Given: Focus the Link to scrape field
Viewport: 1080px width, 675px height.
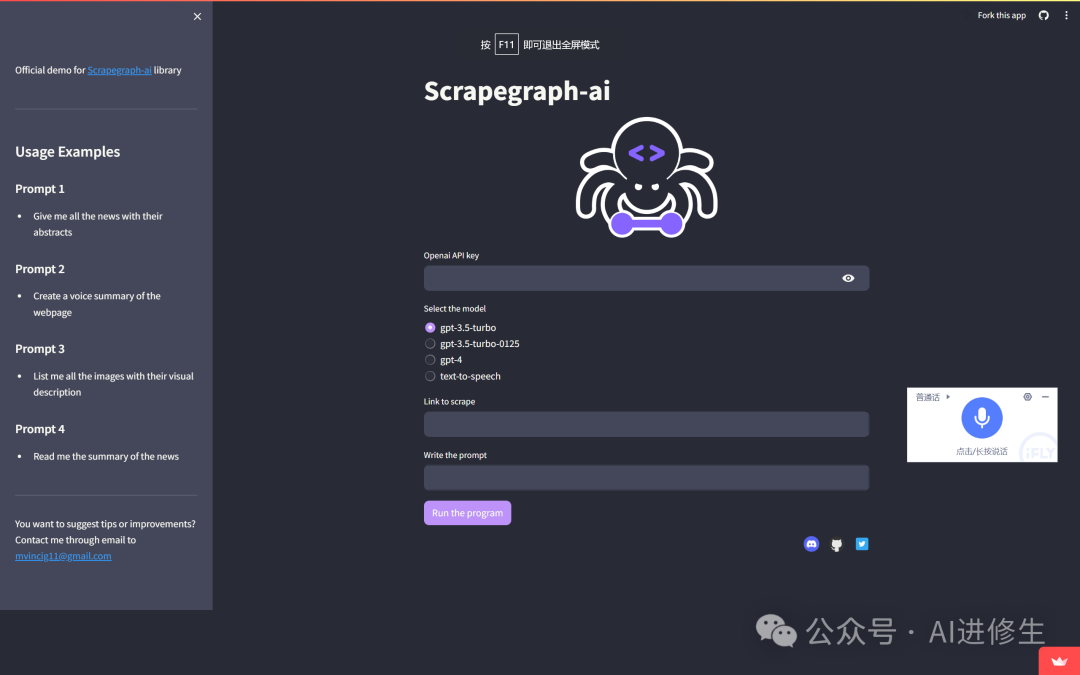Looking at the screenshot, I should [x=646, y=424].
